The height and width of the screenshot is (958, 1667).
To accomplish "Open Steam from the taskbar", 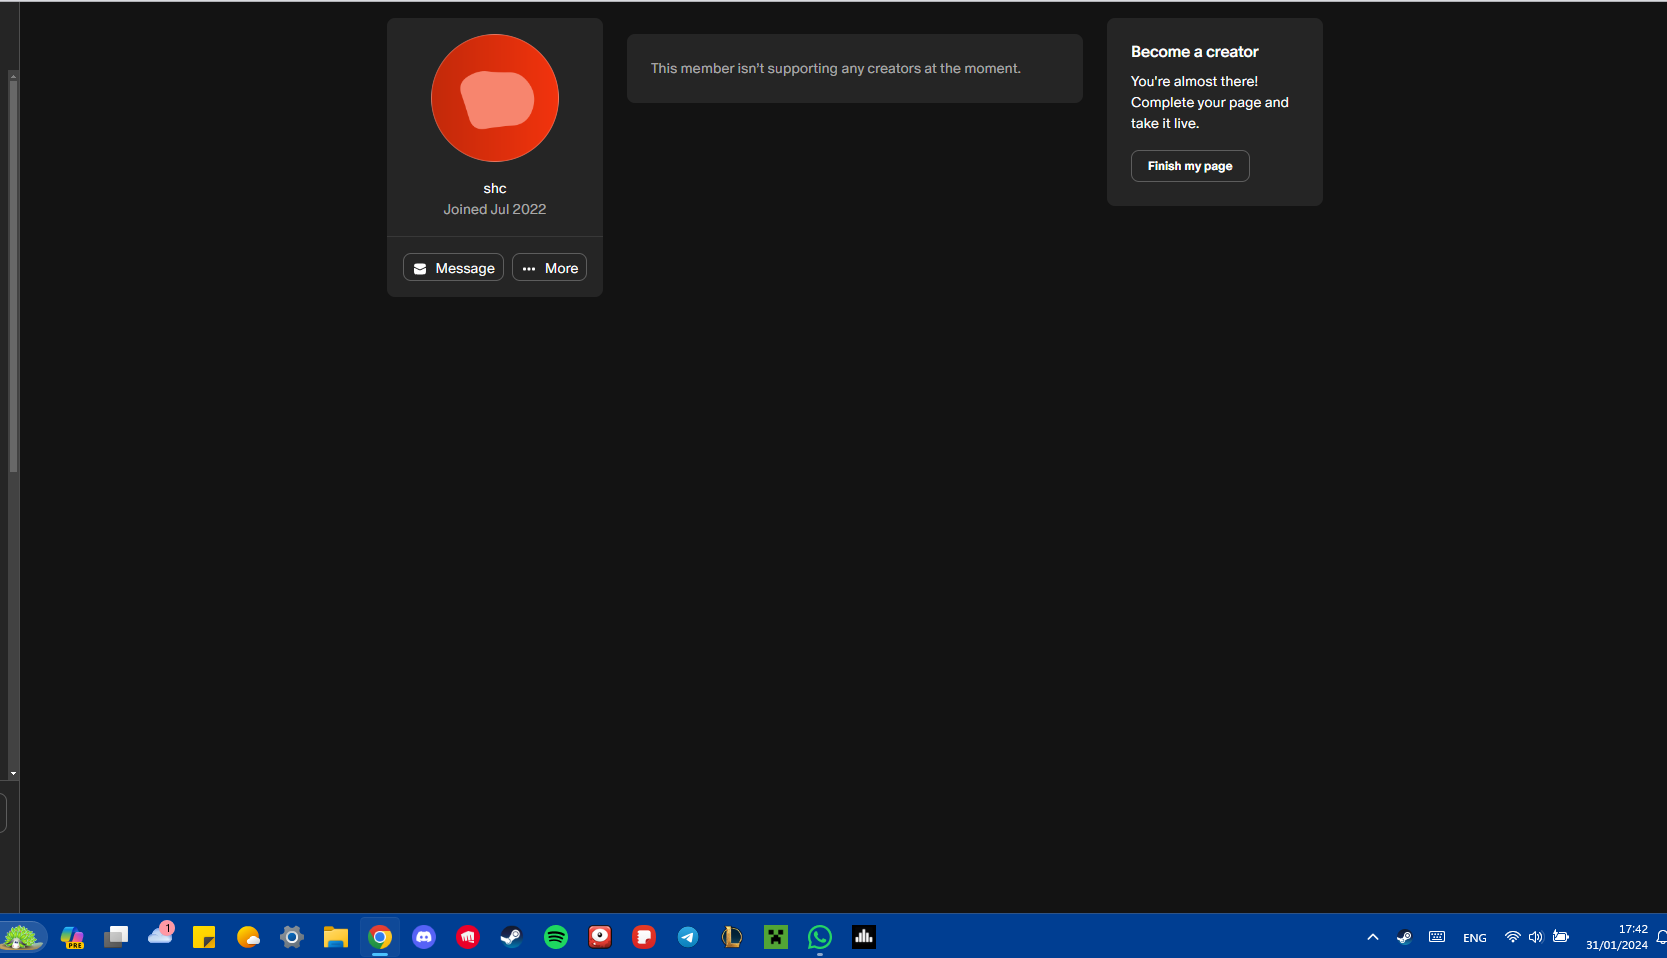I will [x=511, y=937].
